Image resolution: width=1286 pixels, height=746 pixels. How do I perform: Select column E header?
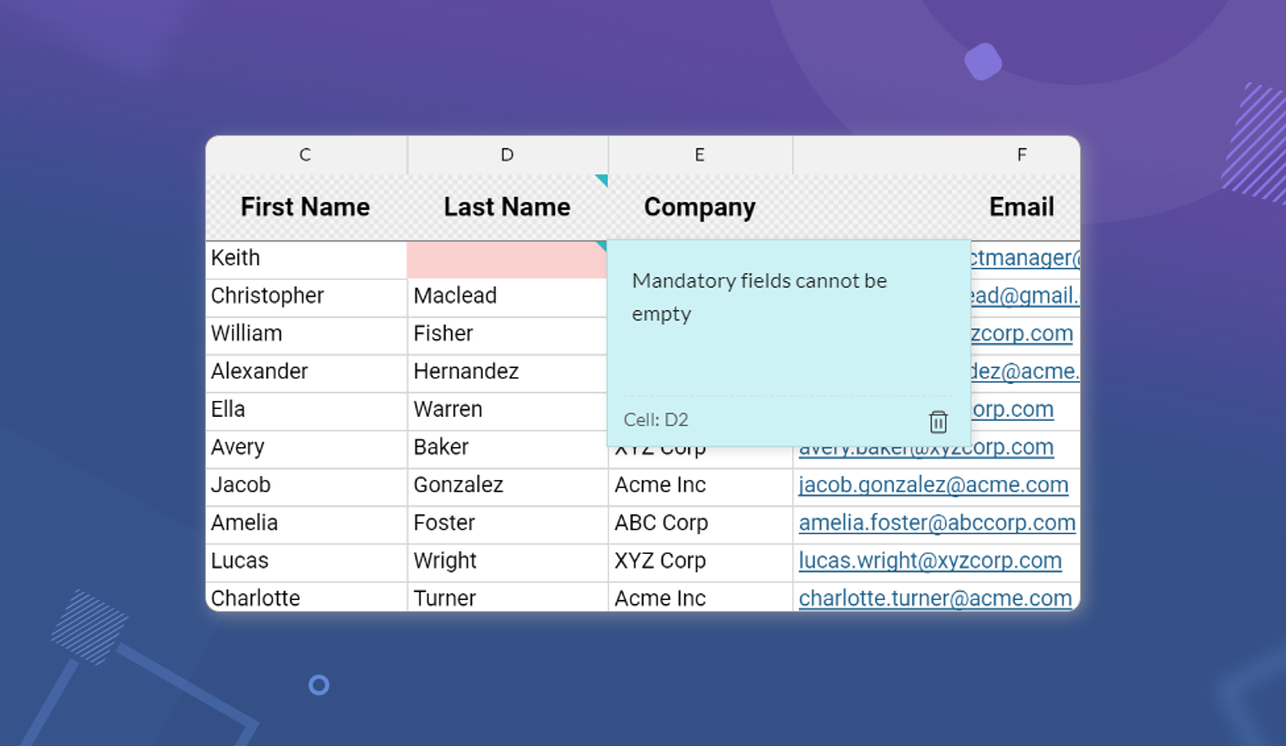(x=700, y=155)
